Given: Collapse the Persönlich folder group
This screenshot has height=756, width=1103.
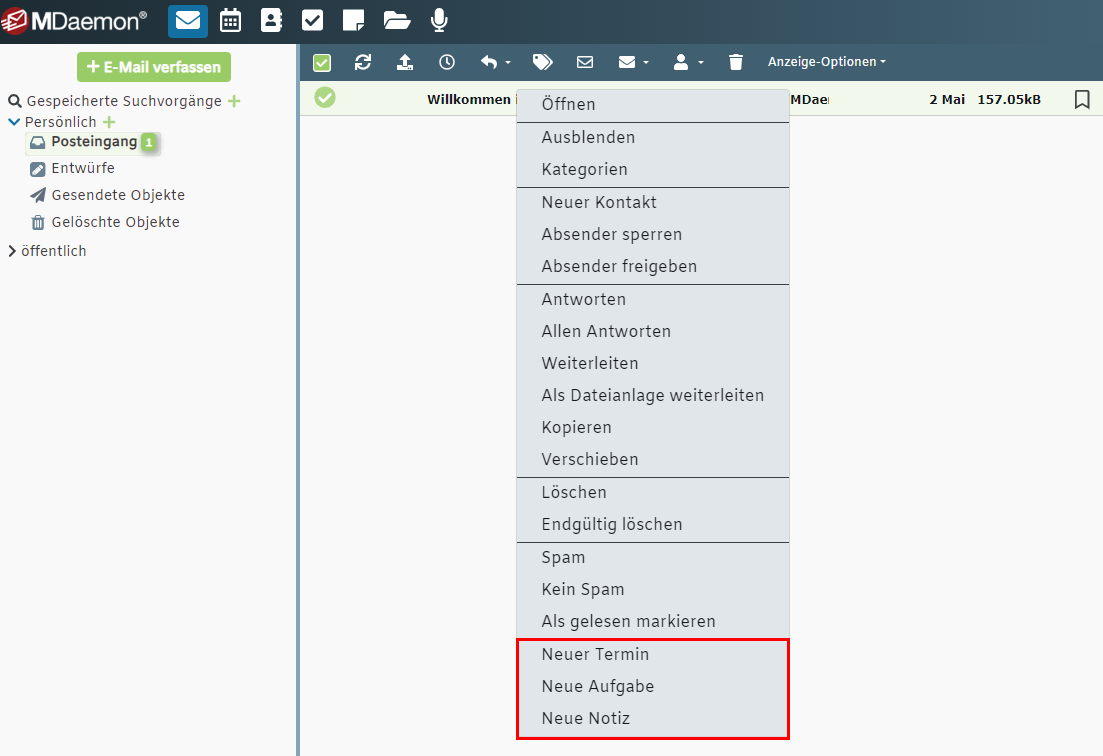Looking at the screenshot, I should 14,122.
